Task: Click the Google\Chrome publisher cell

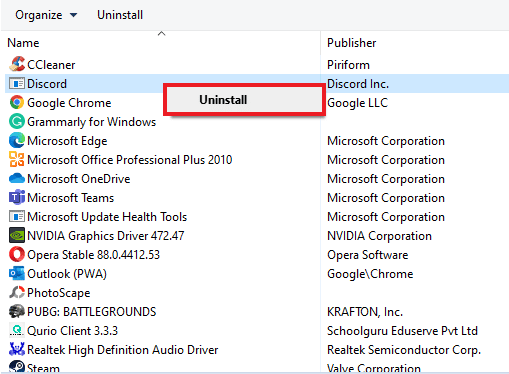Action: pos(370,274)
